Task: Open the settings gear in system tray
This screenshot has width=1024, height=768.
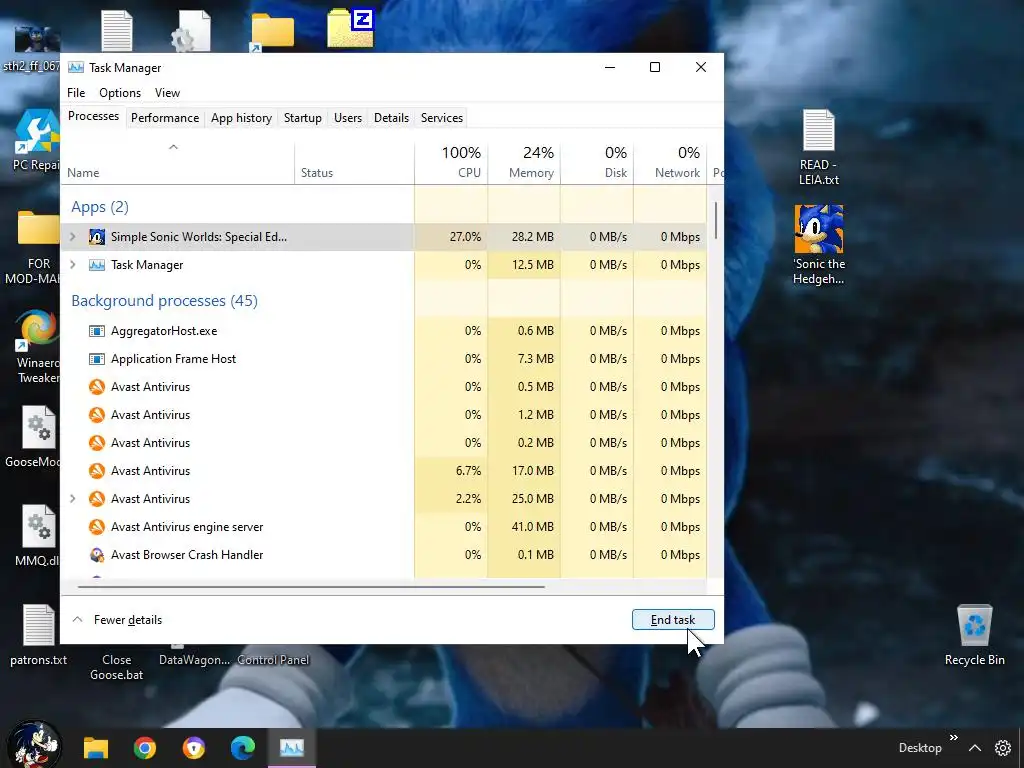Action: coord(1002,748)
